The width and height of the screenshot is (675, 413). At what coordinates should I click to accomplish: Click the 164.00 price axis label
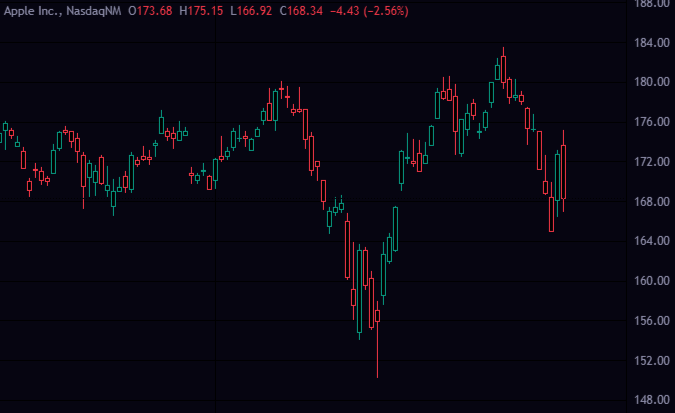[650, 241]
